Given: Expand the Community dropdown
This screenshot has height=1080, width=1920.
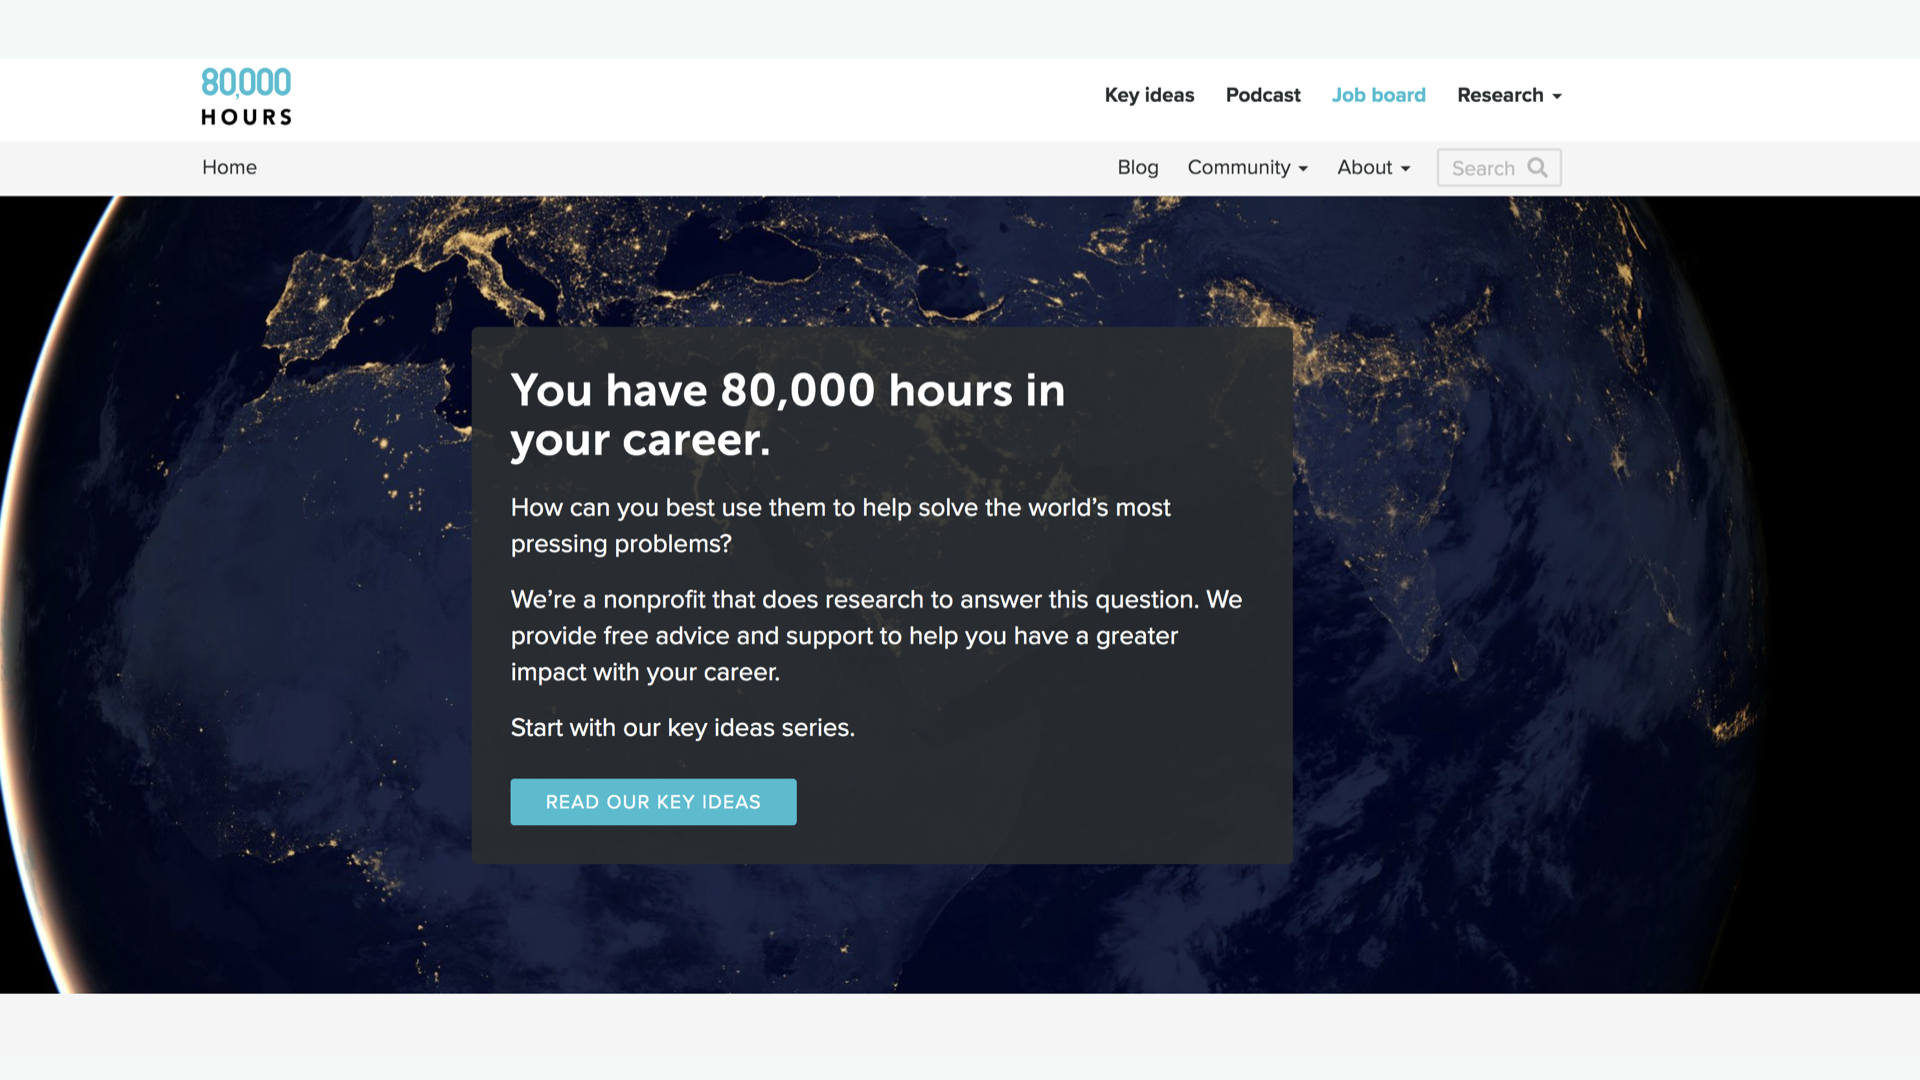Looking at the screenshot, I should click(1247, 167).
